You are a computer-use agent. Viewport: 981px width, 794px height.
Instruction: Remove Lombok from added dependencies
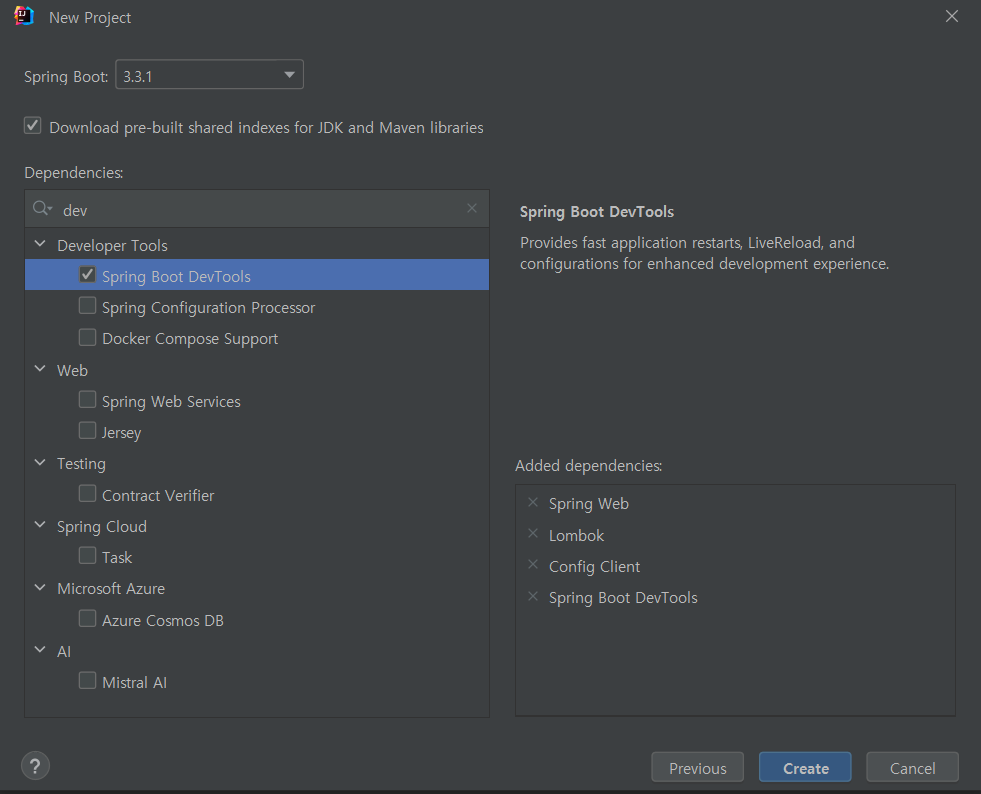(533, 534)
